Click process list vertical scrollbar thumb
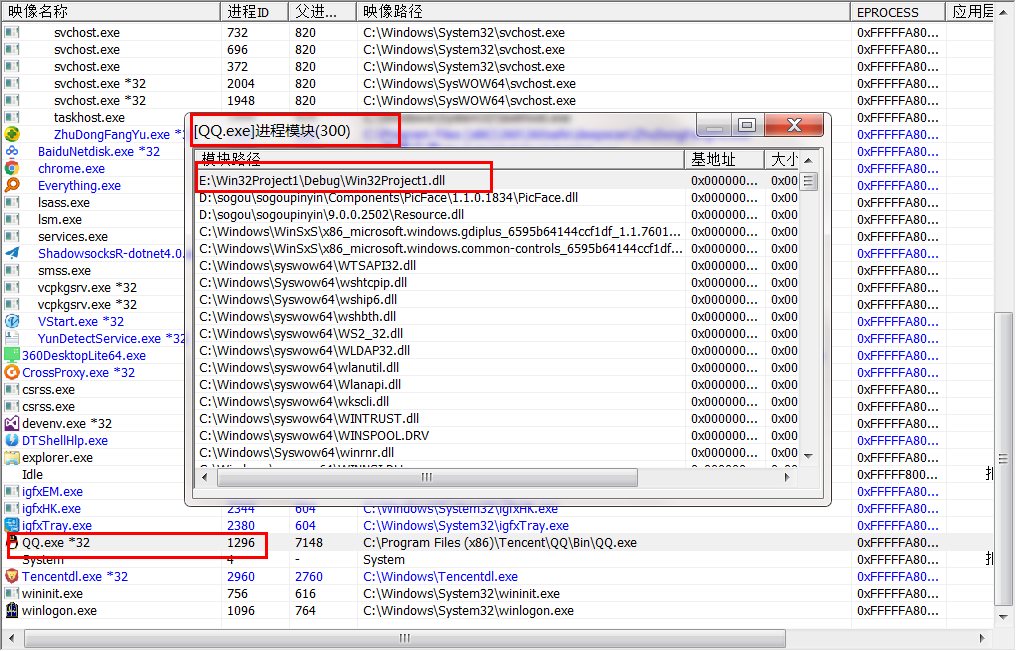1016x651 pixels. 1003,458
